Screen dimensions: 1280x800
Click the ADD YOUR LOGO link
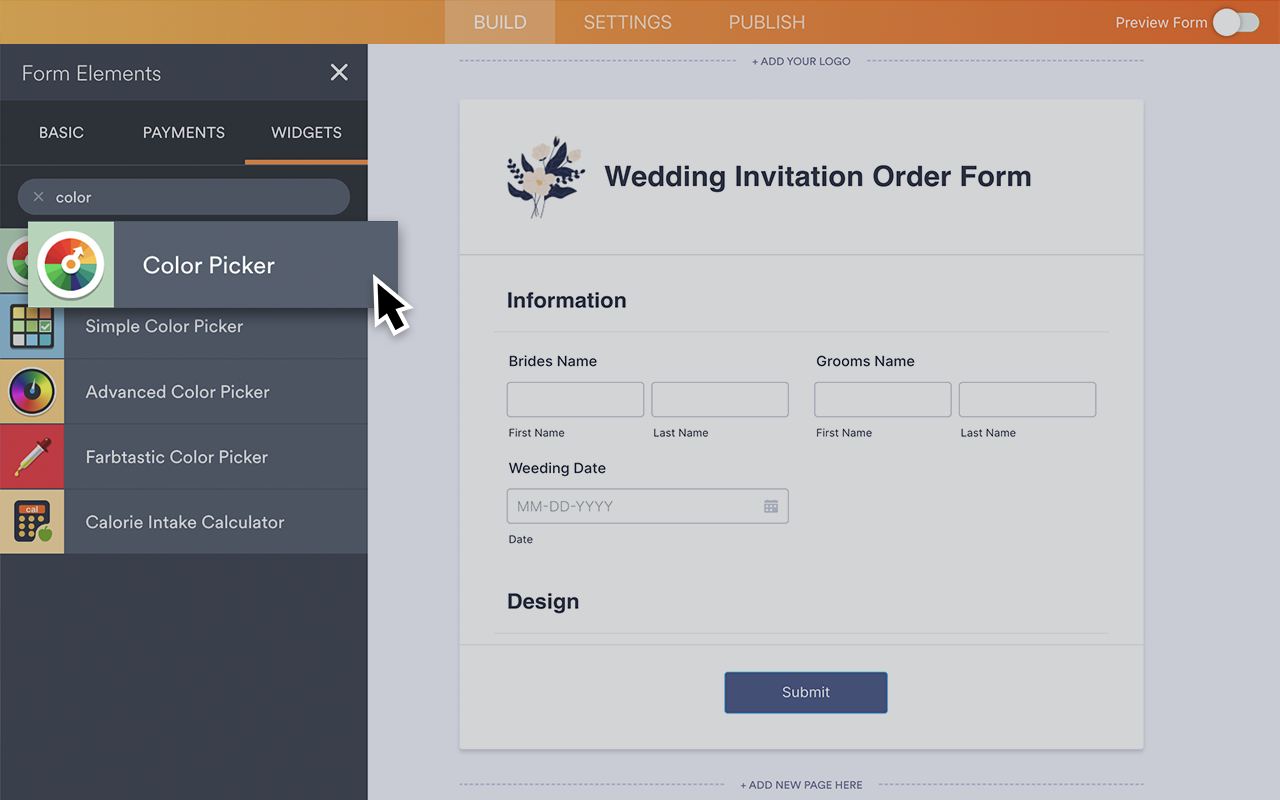[801, 61]
